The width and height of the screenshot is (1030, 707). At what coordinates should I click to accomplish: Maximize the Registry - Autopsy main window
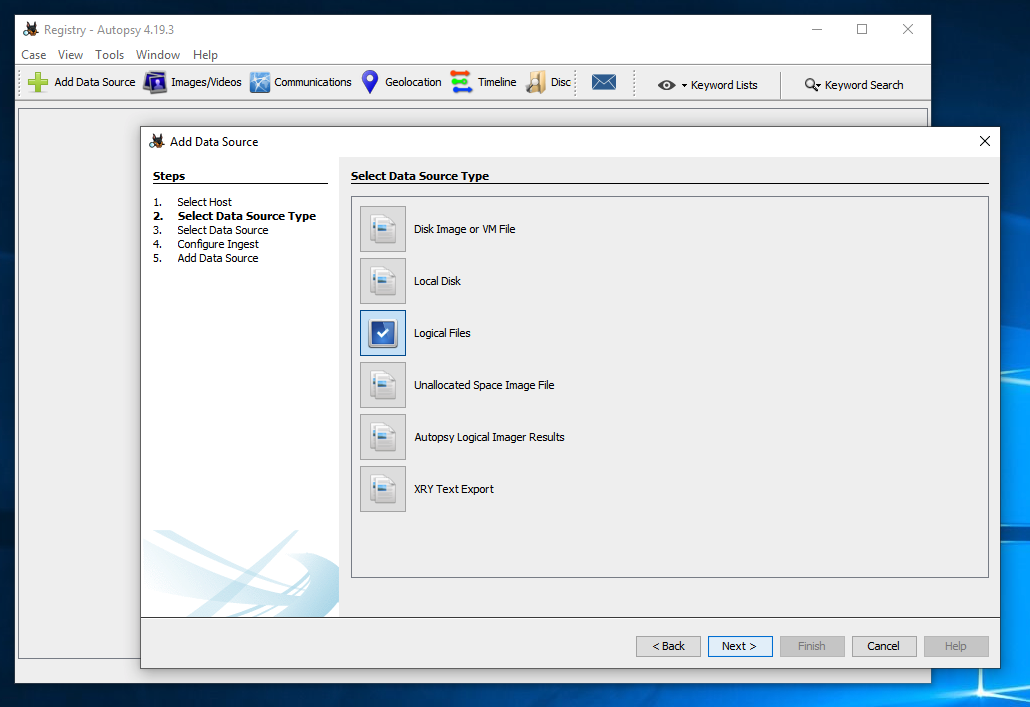click(x=862, y=30)
